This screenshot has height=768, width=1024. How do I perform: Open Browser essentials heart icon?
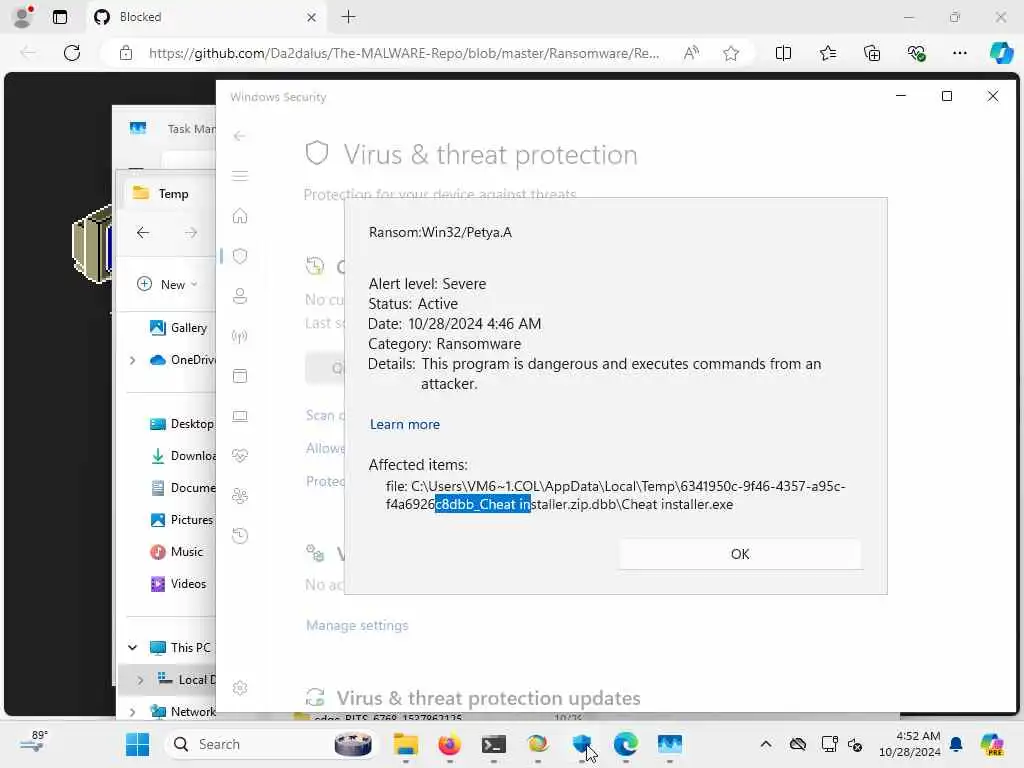tap(916, 53)
